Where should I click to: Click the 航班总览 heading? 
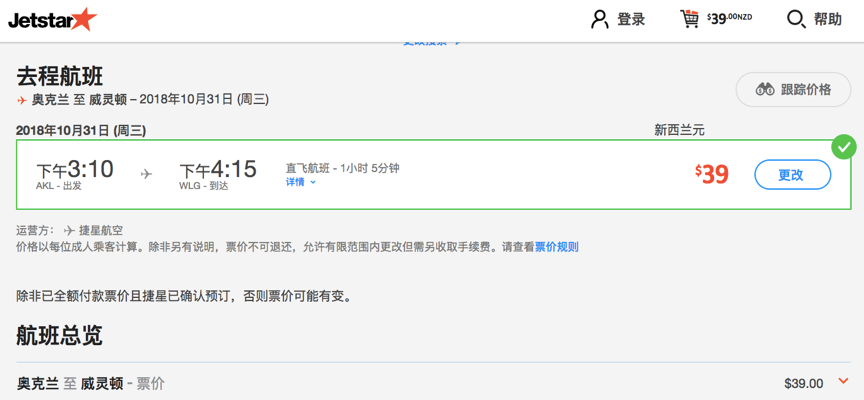[60, 335]
